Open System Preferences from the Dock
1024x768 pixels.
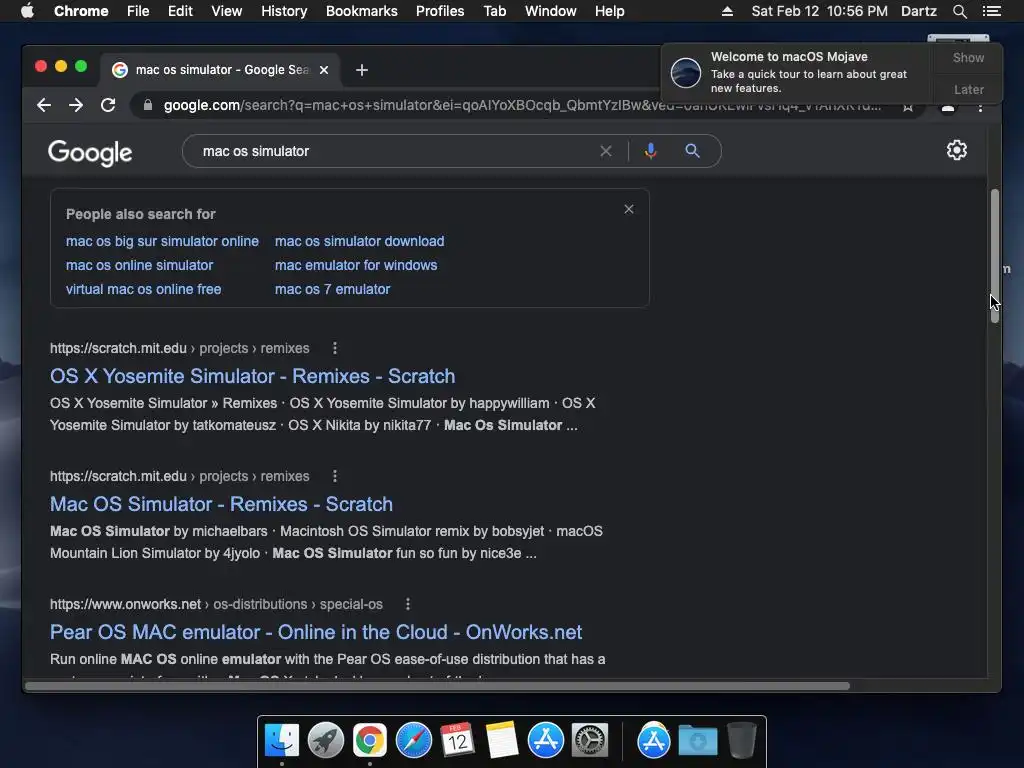click(590, 741)
